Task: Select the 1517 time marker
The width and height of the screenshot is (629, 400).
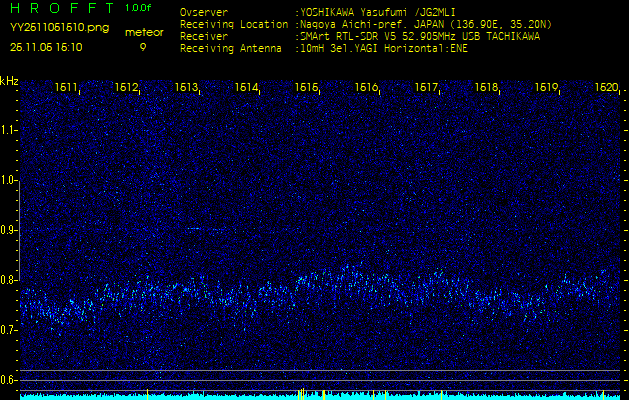Action: (x=427, y=88)
